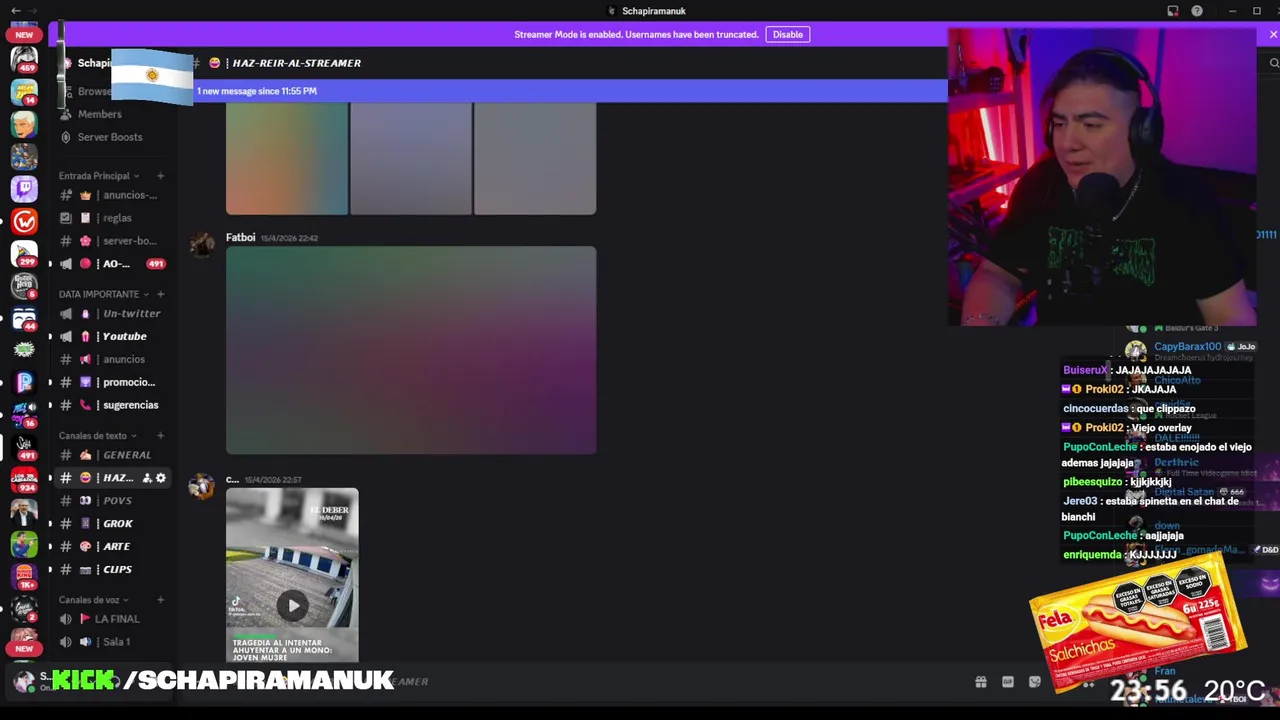The width and height of the screenshot is (1280, 720).
Task: Open the Burger King server icon
Action: [x=24, y=577]
